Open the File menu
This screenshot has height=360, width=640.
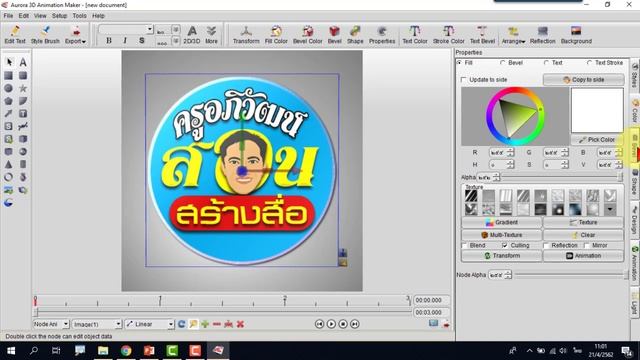point(8,16)
